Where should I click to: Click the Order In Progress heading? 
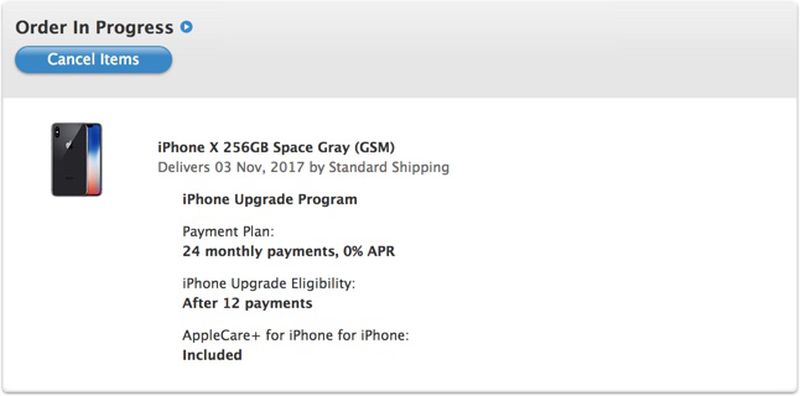pos(94,27)
